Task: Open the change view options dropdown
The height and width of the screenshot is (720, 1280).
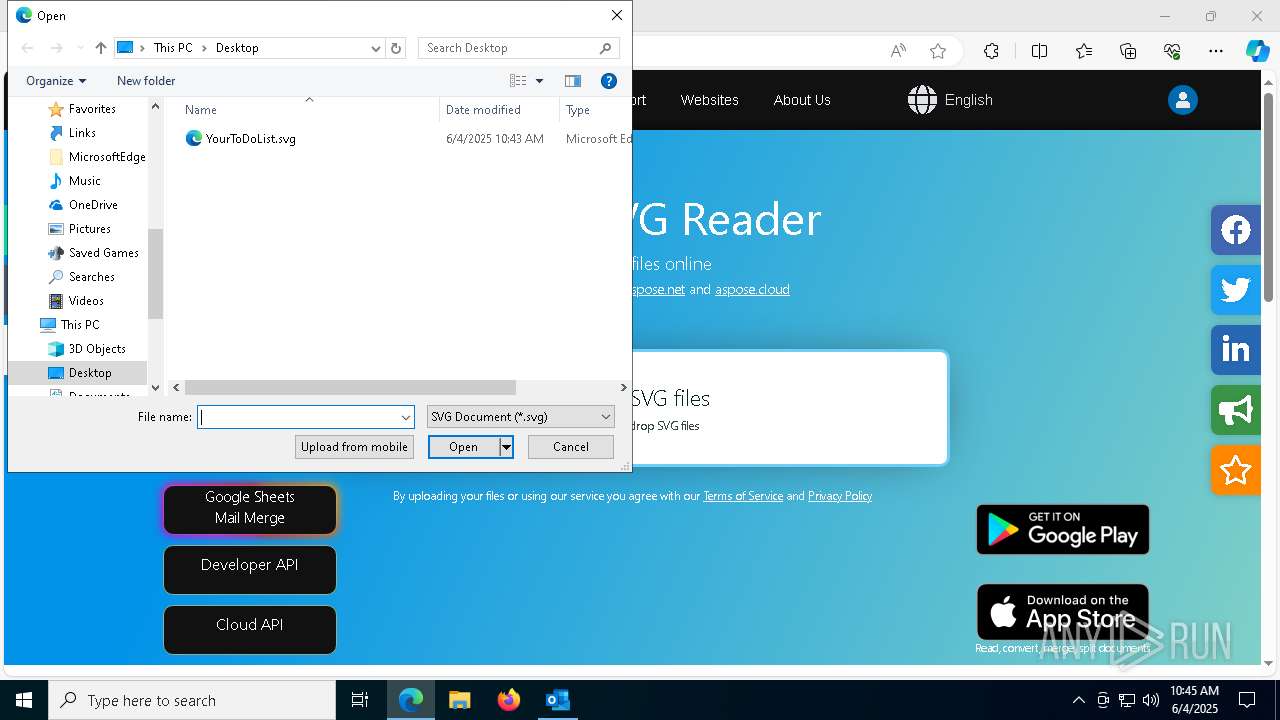Action: (x=539, y=81)
